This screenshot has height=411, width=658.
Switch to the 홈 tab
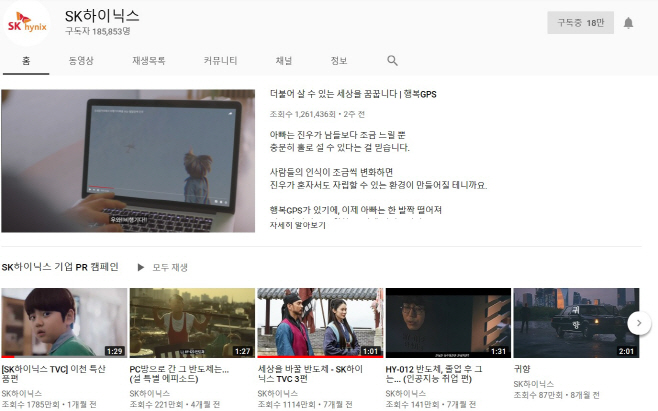[x=26, y=61]
